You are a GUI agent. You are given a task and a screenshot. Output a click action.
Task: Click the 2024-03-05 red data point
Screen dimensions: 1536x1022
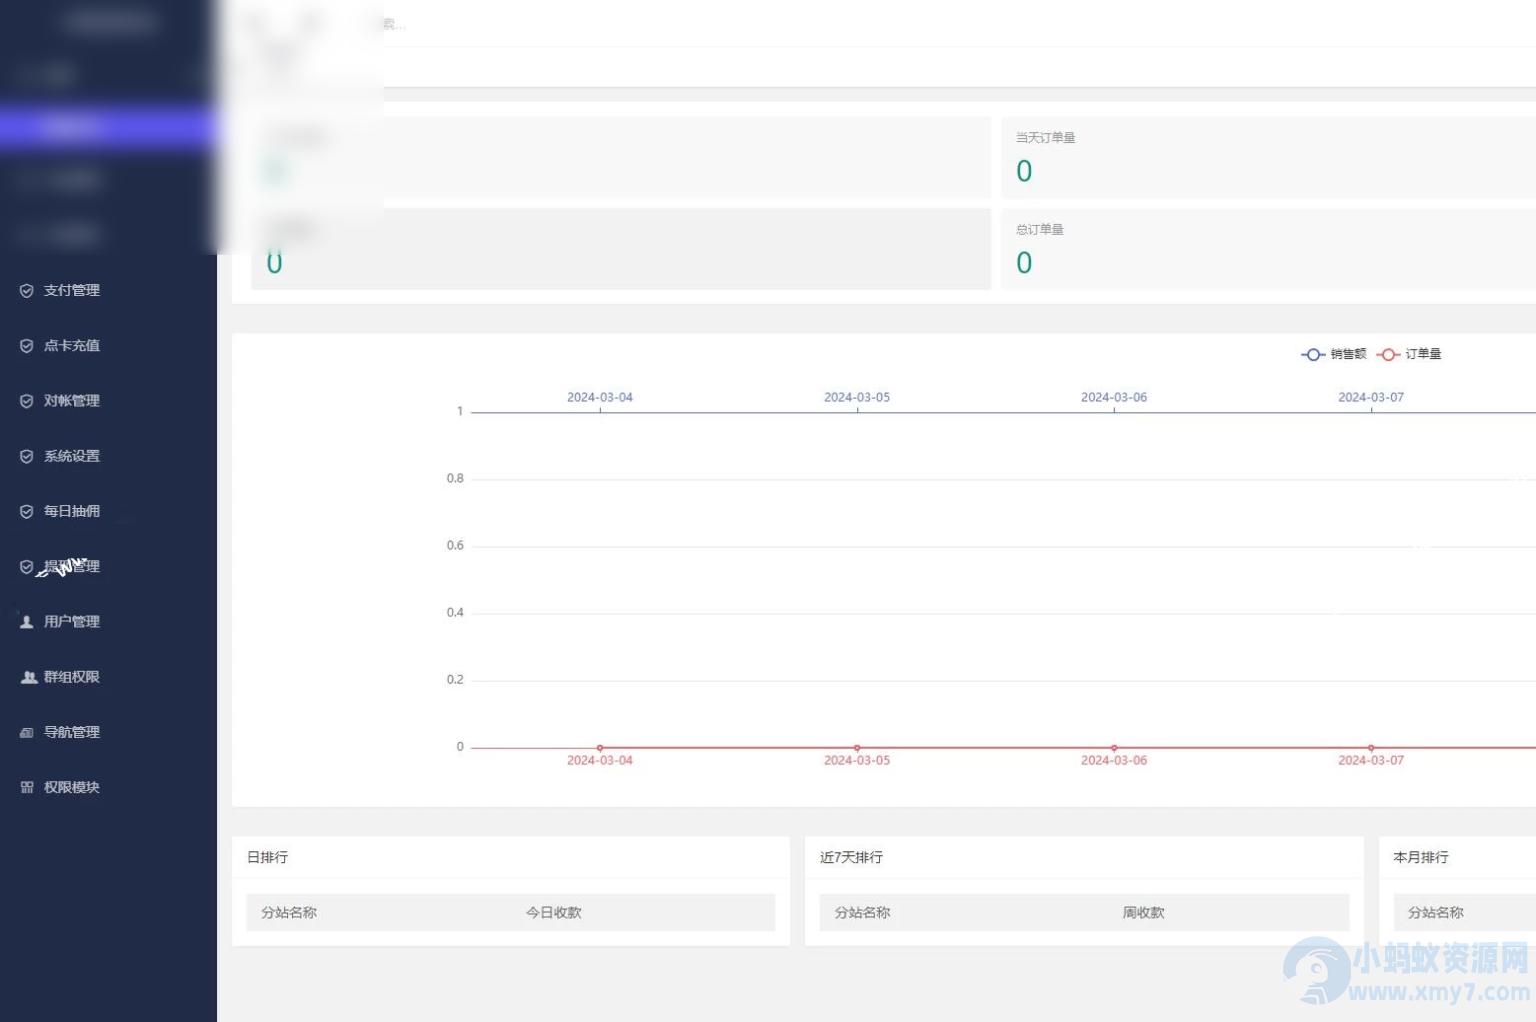(x=857, y=748)
